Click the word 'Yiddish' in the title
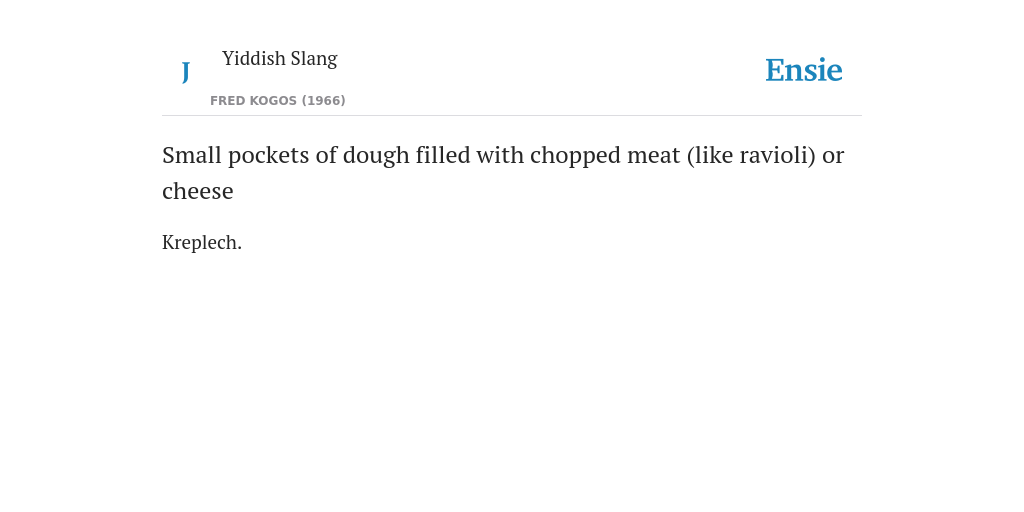Image resolution: width=1024 pixels, height=512 pixels. coord(254,58)
